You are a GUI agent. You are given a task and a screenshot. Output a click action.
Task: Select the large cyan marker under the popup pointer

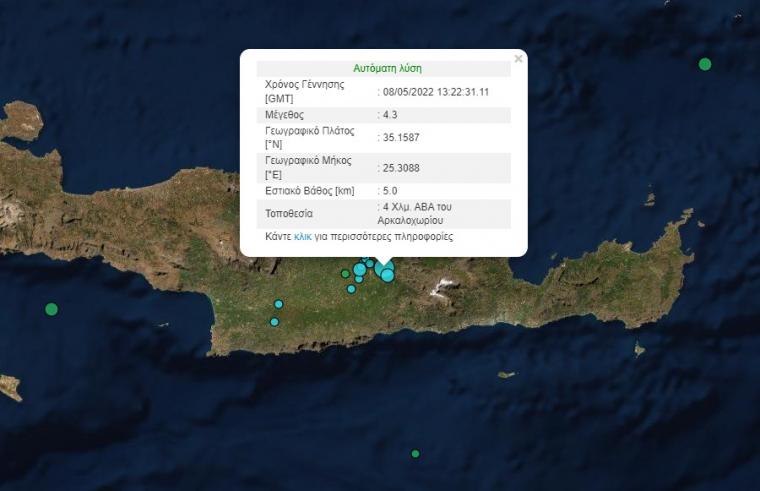pos(387,275)
